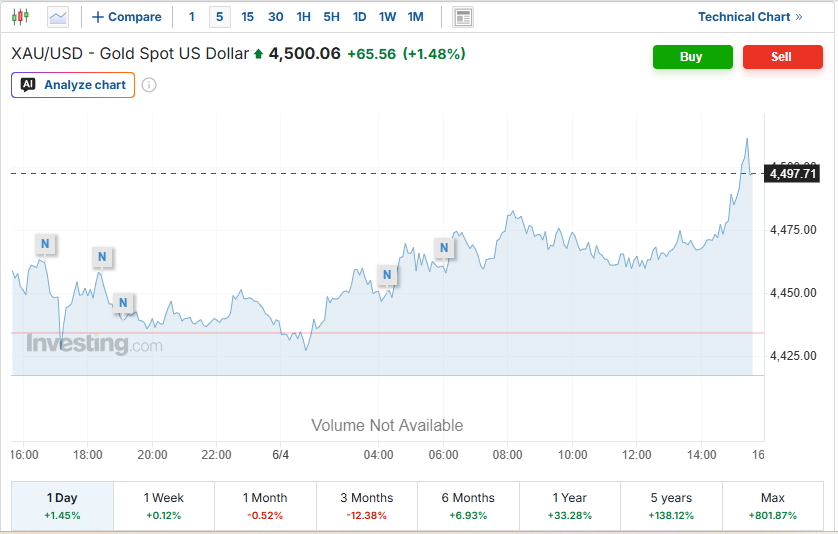Select the 1 Year range tab
The height and width of the screenshot is (534, 838).
pyautogui.click(x=570, y=506)
